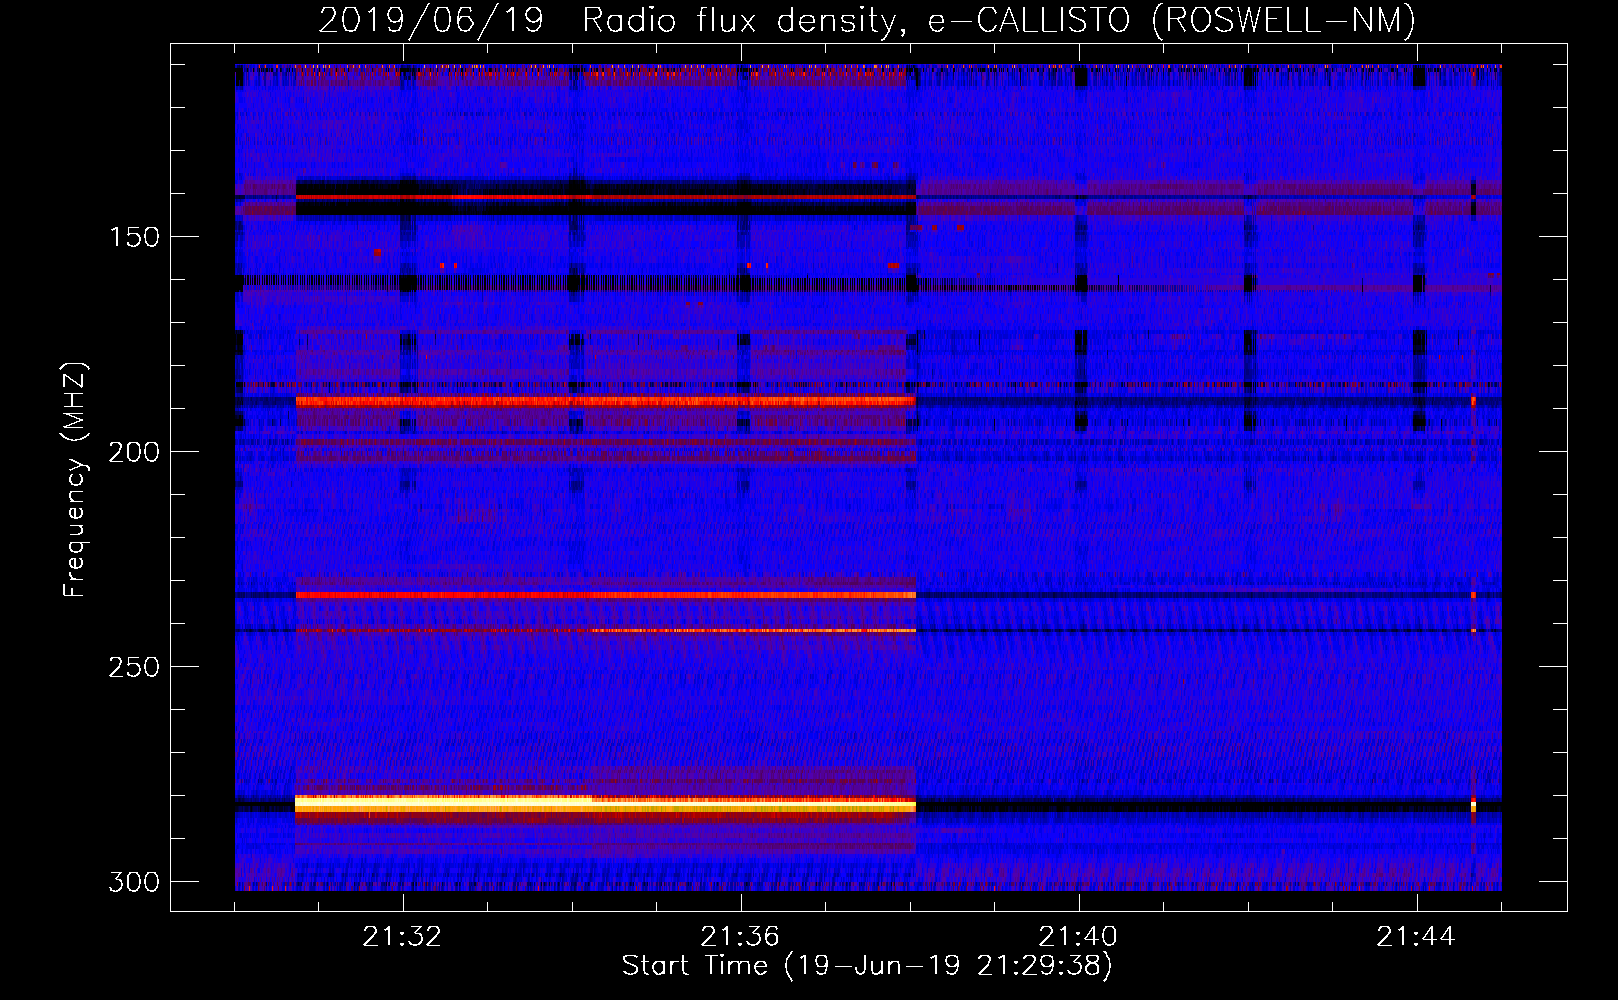
Task: Click the bright yellow emission band near 282 MHz
Action: click(605, 803)
